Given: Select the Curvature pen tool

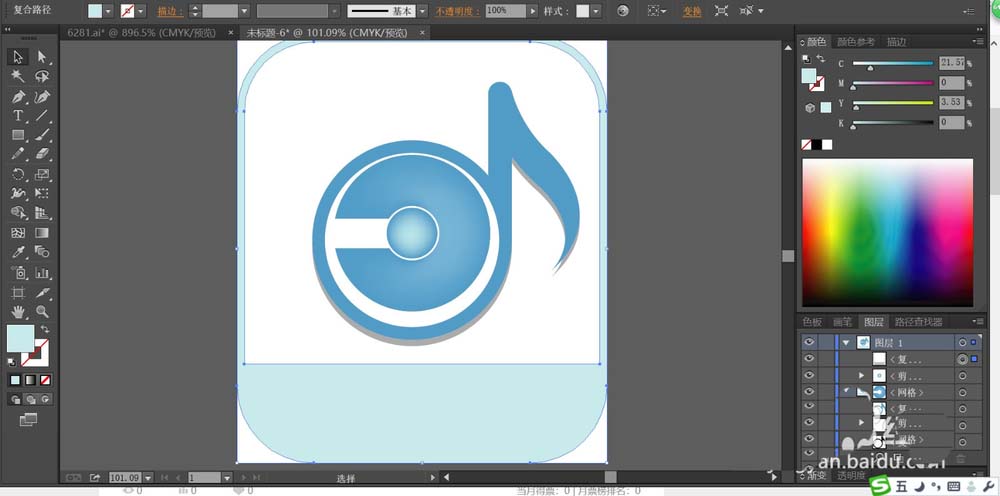Looking at the screenshot, I should click(x=42, y=96).
